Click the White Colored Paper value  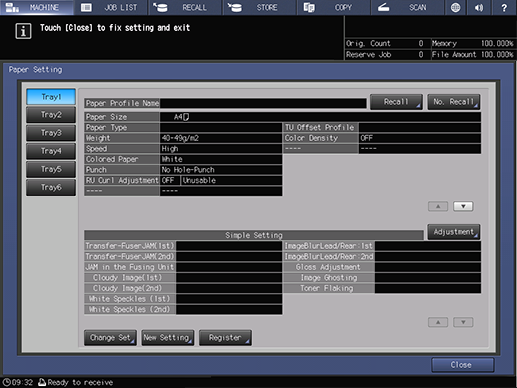click(x=221, y=159)
